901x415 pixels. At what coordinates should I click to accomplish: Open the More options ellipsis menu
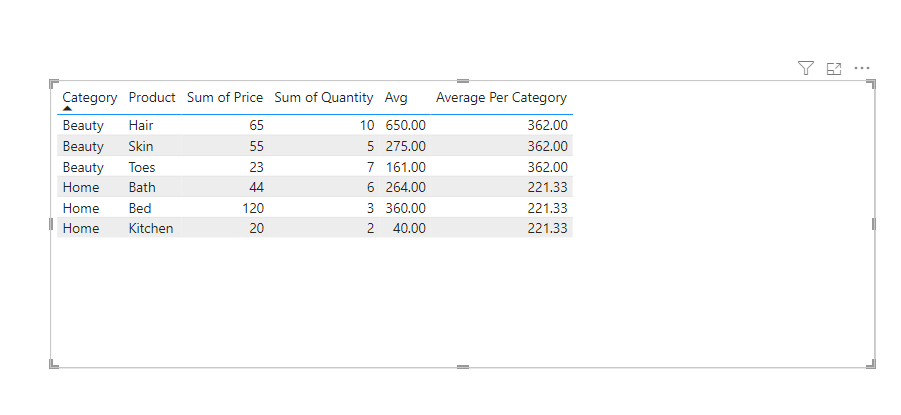862,68
